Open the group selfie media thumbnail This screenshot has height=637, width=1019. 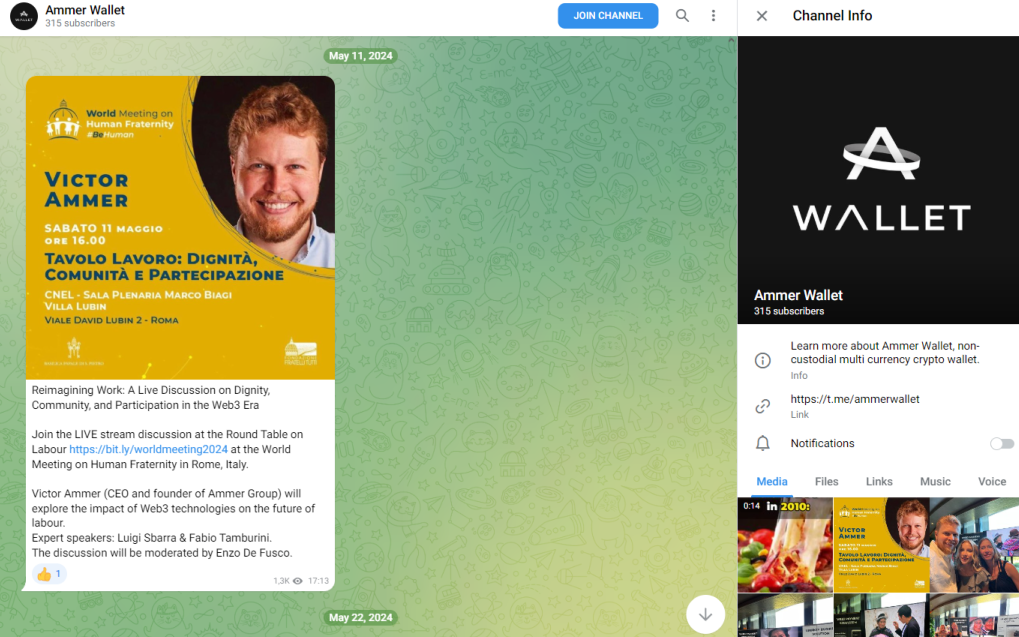(x=974, y=545)
